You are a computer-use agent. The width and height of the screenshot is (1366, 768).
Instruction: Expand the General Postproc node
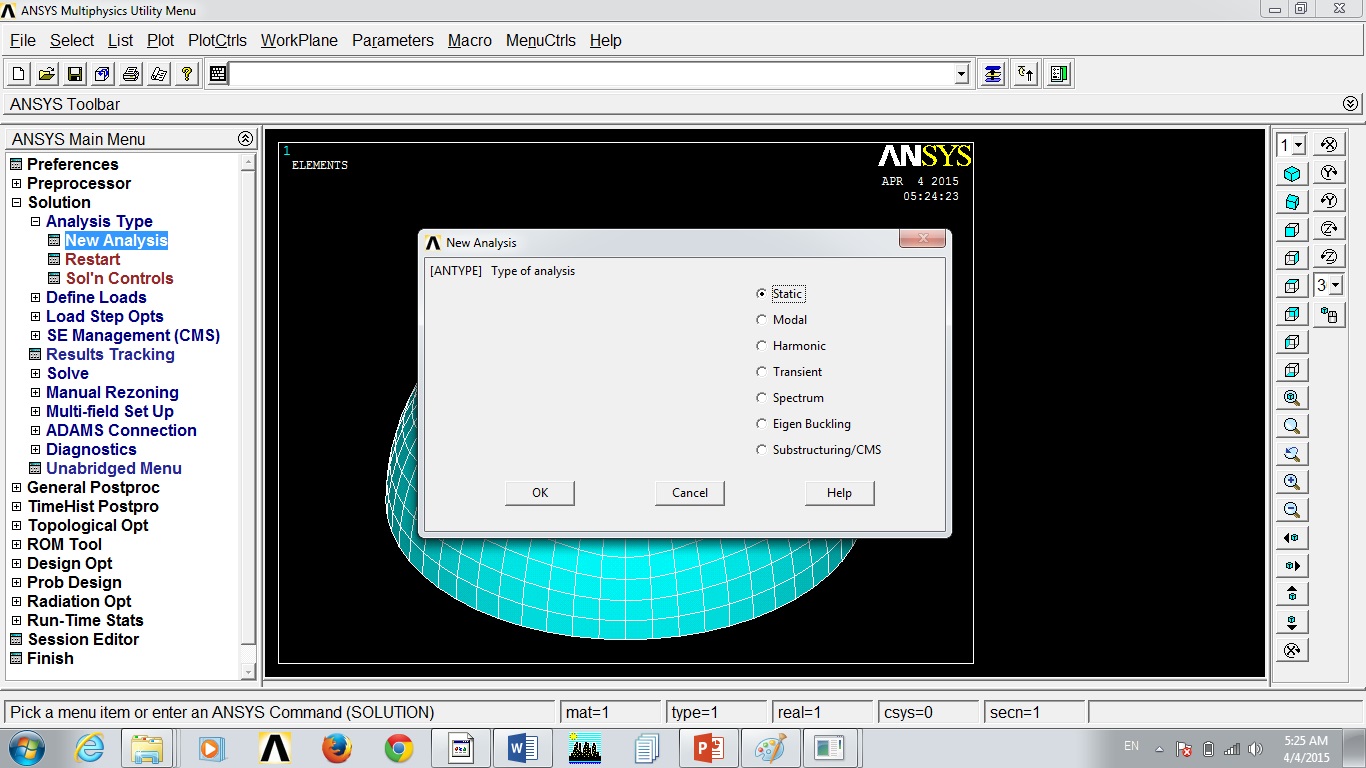point(16,488)
